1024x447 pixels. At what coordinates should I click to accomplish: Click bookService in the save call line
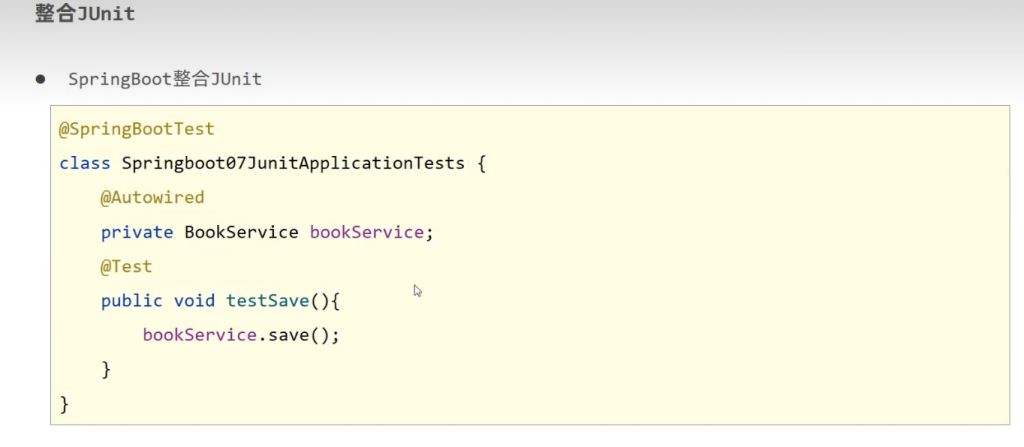point(199,335)
